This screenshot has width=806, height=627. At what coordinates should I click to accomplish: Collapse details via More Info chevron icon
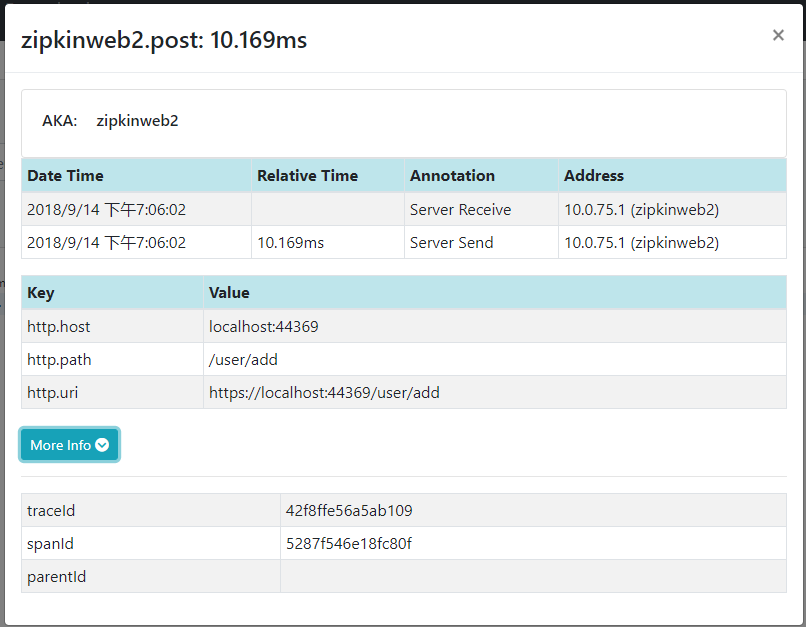pos(102,445)
